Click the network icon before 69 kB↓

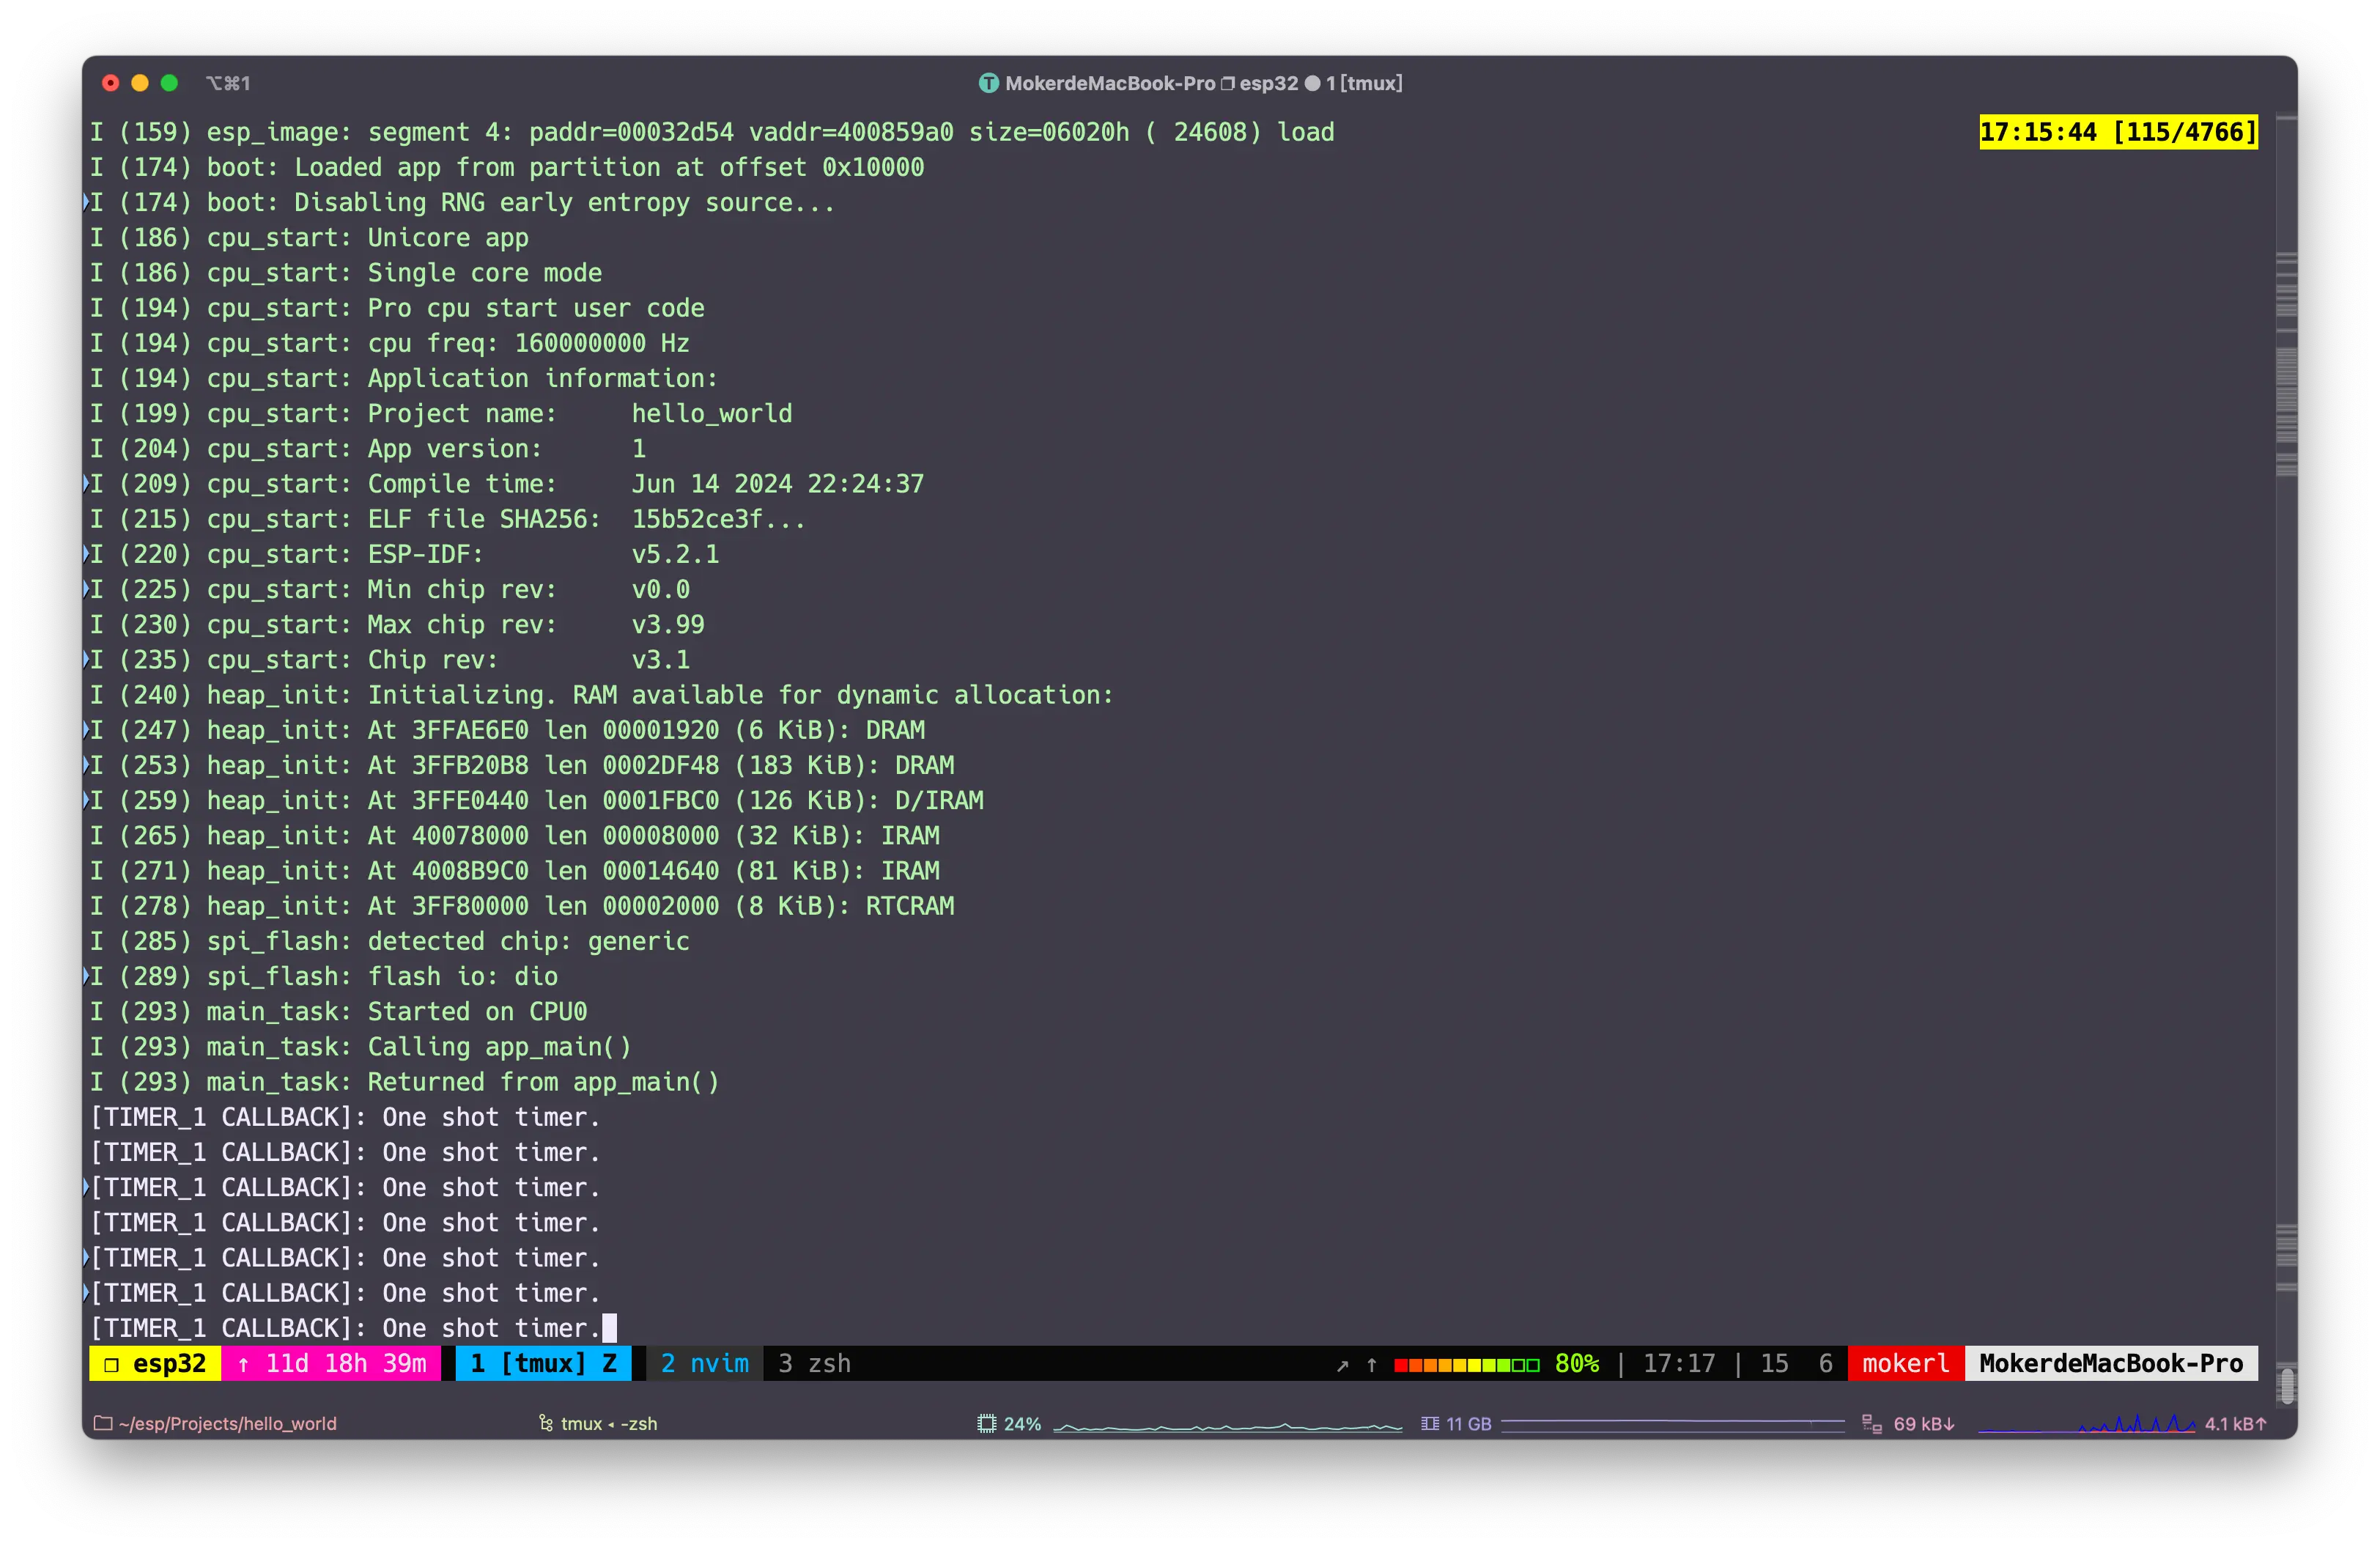pyautogui.click(x=1872, y=1423)
